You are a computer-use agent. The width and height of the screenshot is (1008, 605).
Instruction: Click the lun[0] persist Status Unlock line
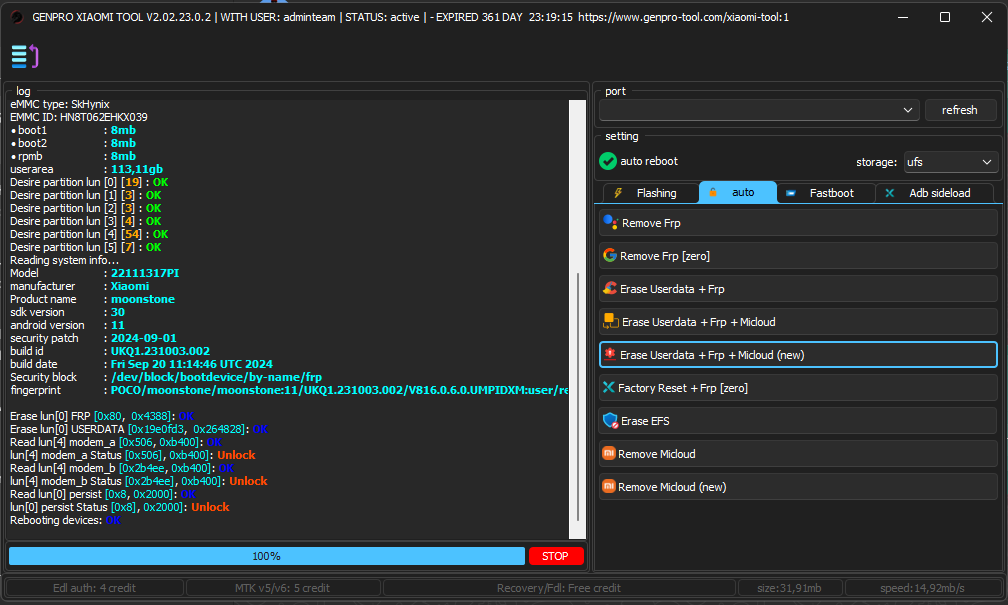120,507
